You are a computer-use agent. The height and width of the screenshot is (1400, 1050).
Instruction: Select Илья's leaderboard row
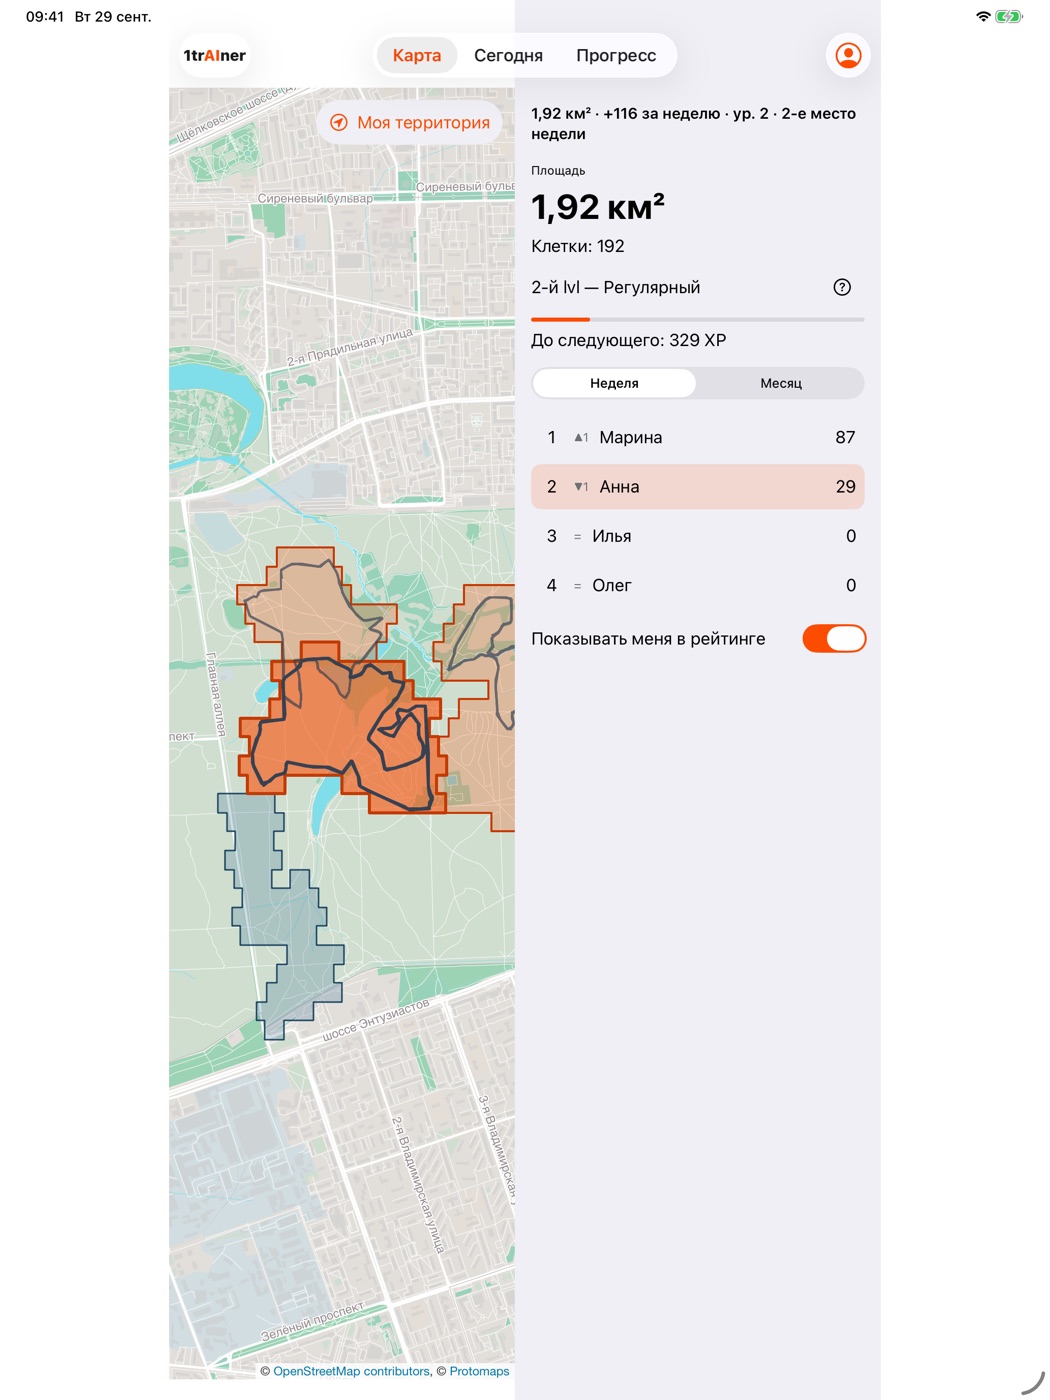tap(697, 536)
